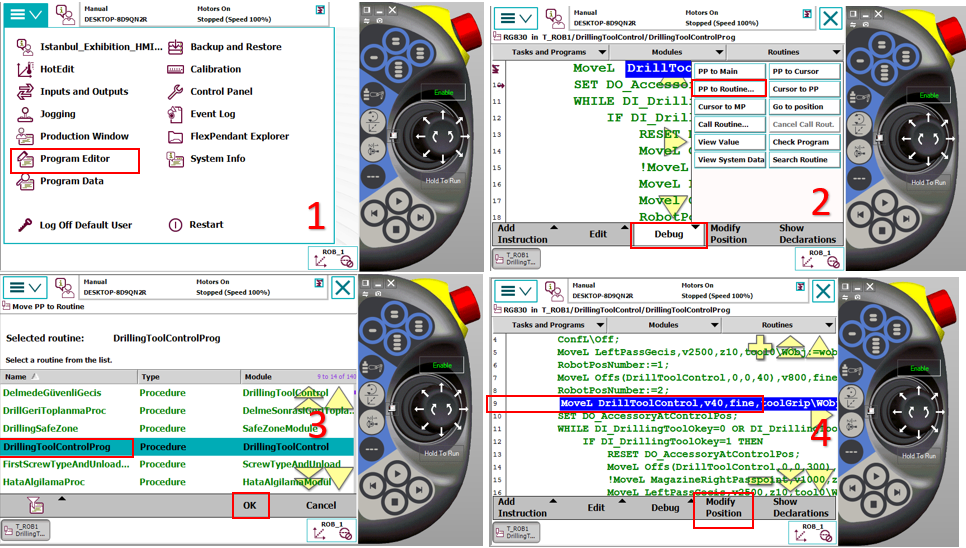Screen dimensions: 966x548
Task: Collapse the open Debug menu
Action: (668, 234)
